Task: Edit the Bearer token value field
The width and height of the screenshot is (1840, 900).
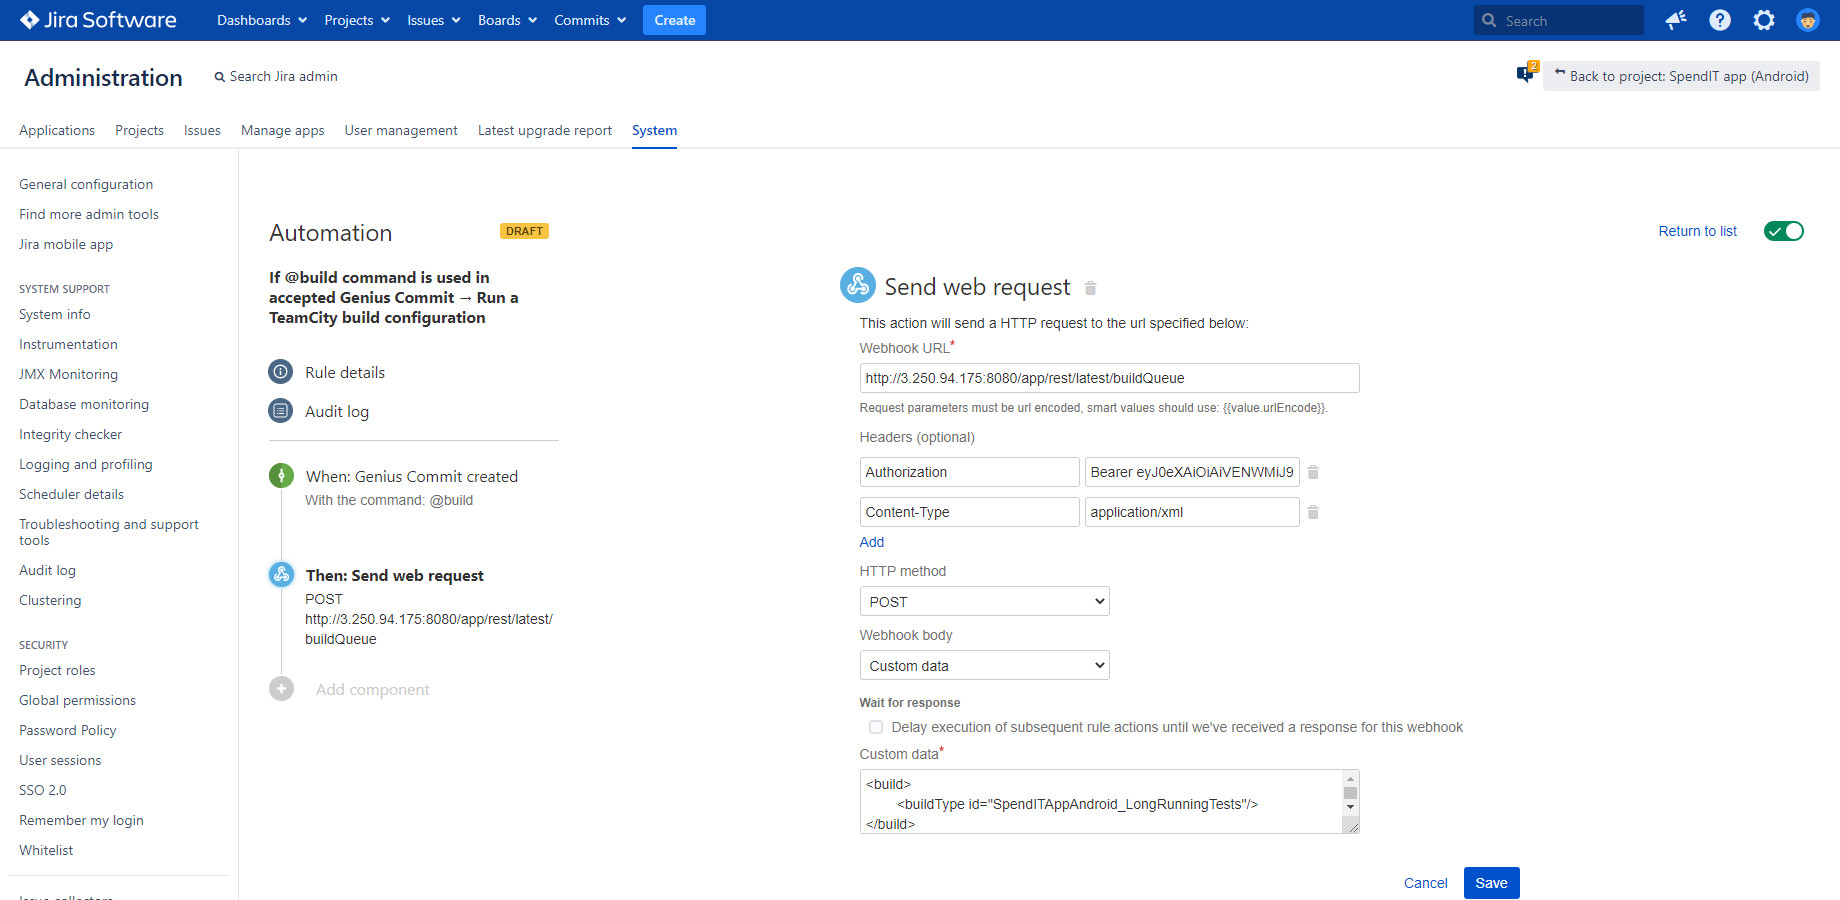Action: click(x=1192, y=472)
